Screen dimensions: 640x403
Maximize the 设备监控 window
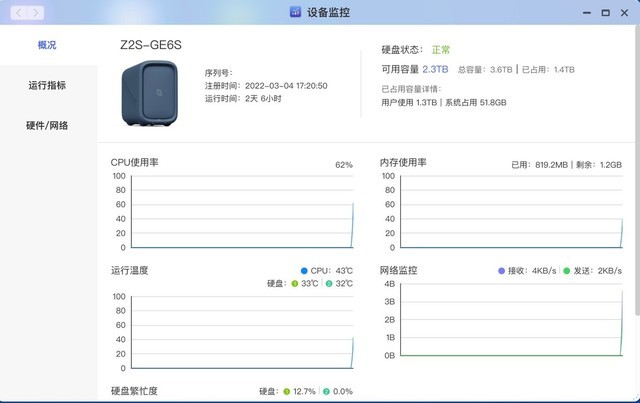(606, 13)
